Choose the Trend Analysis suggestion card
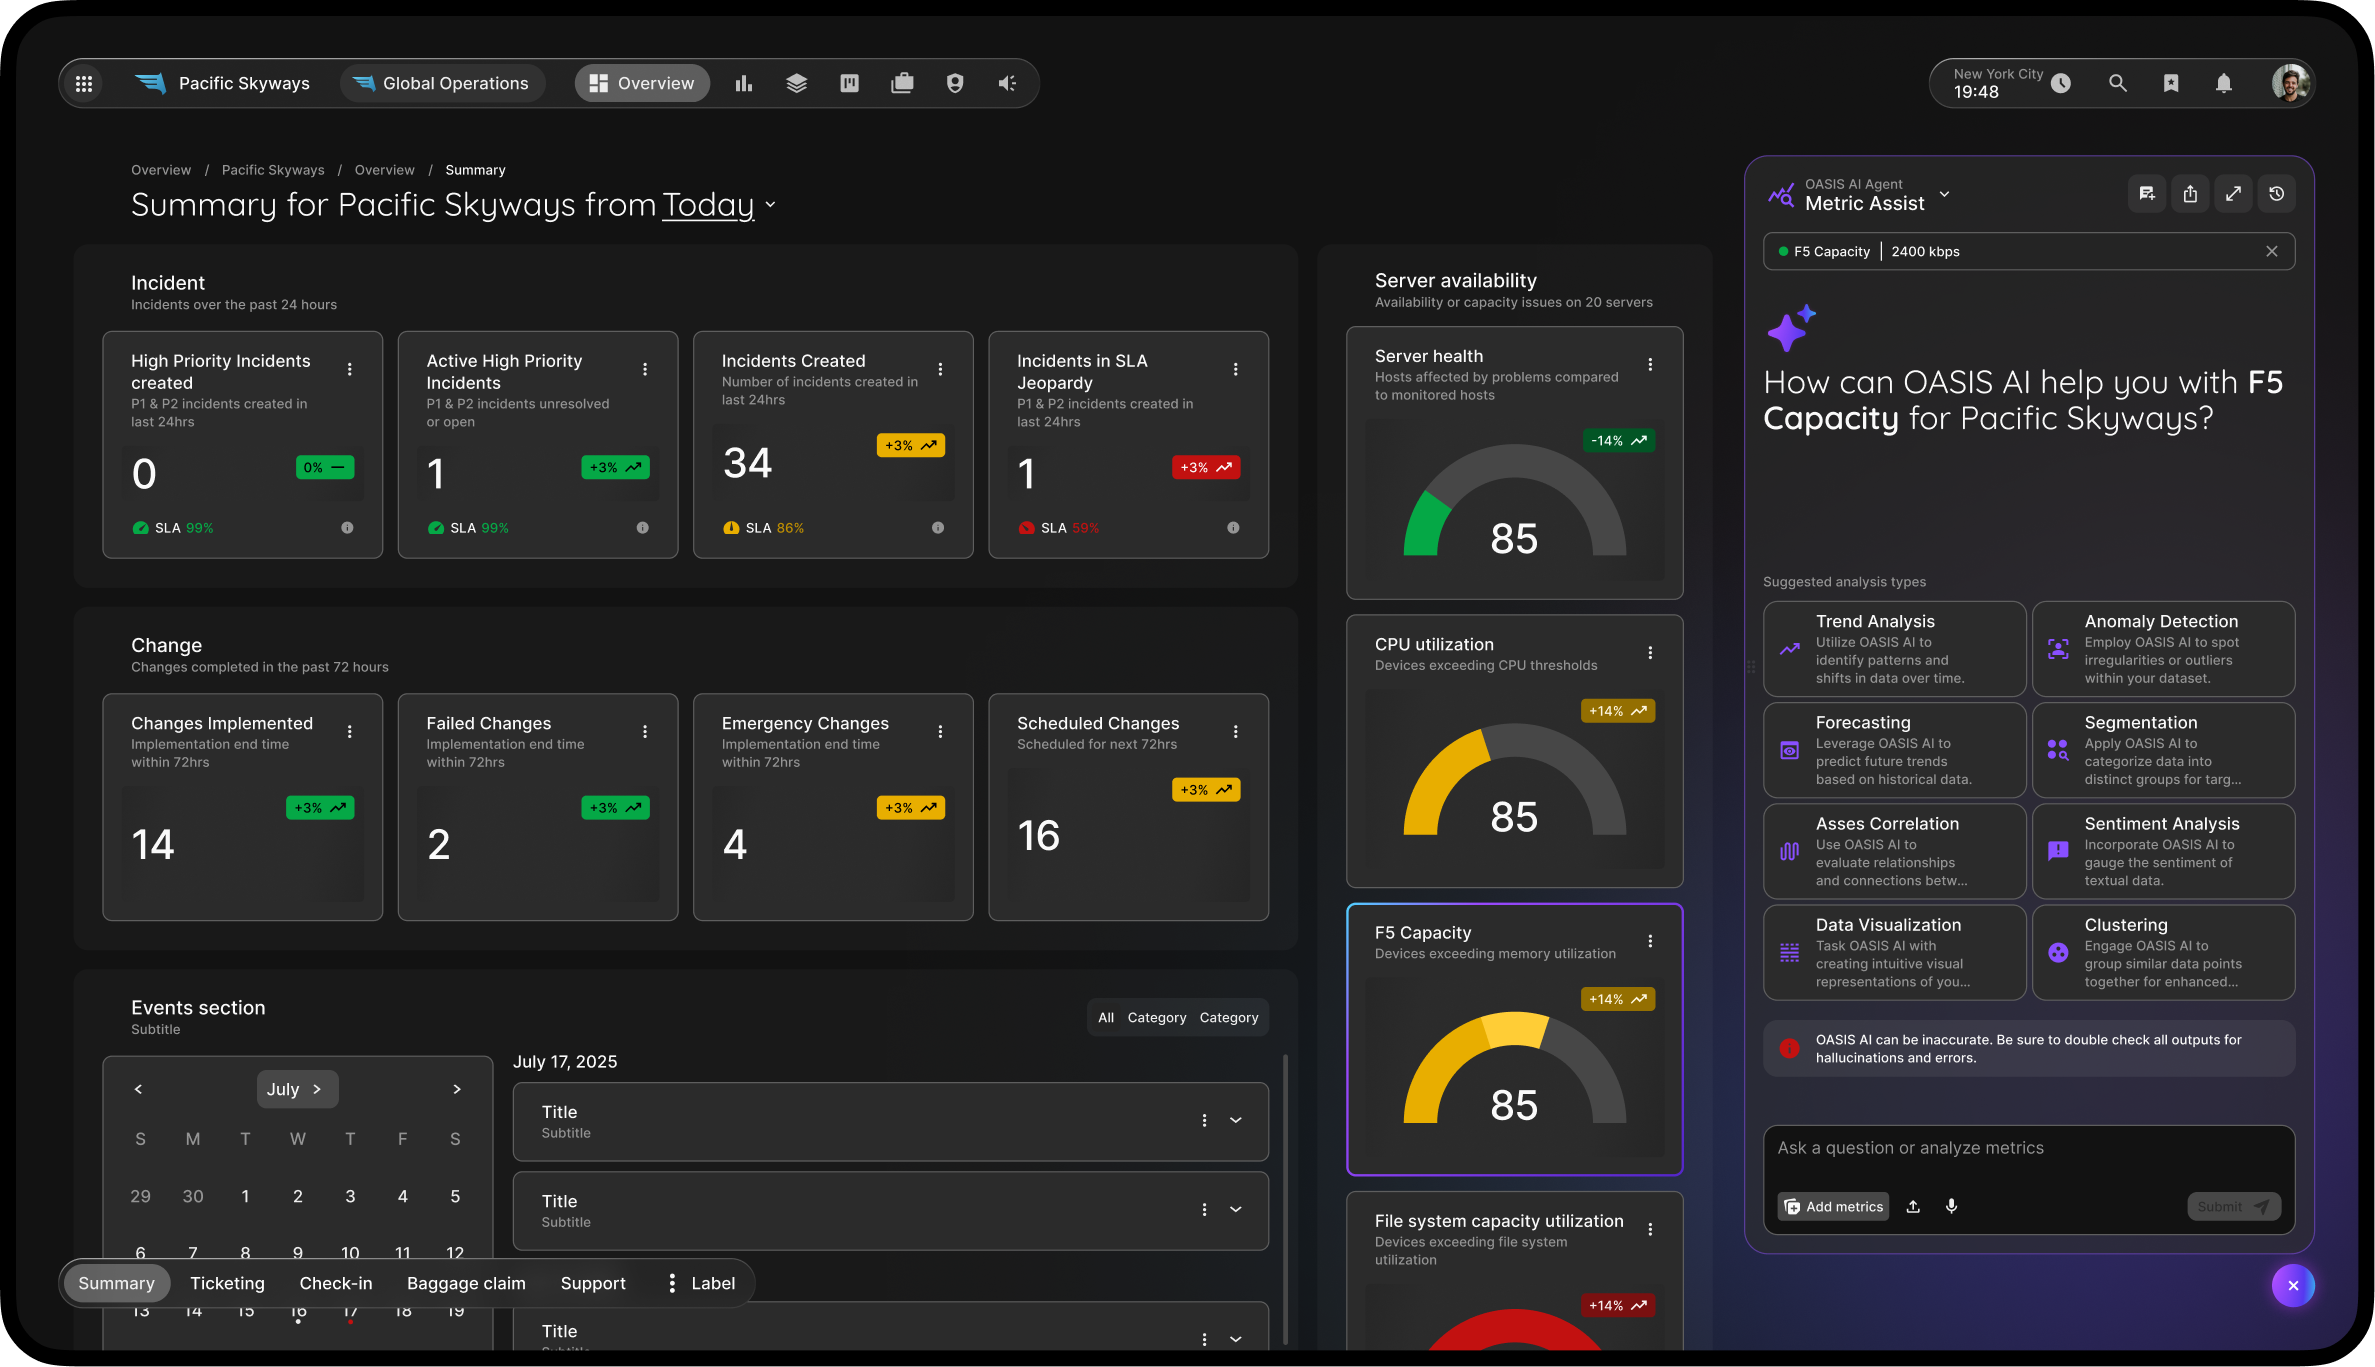Viewport: 2375px width, 1367px height. (1894, 649)
